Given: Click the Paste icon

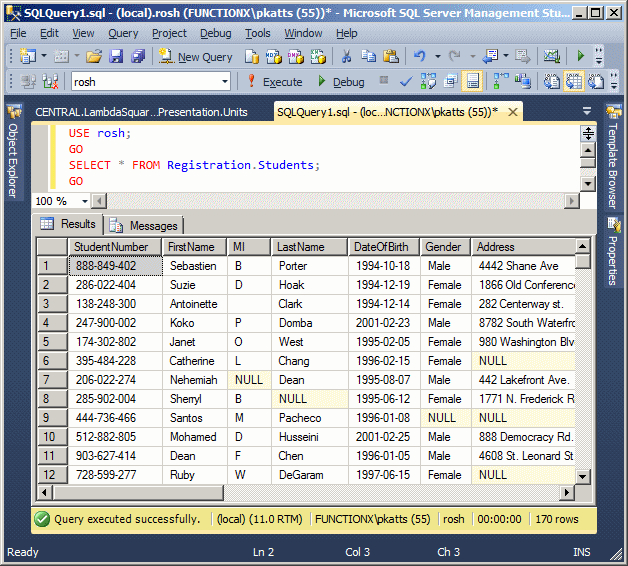Looking at the screenshot, I should click(391, 56).
